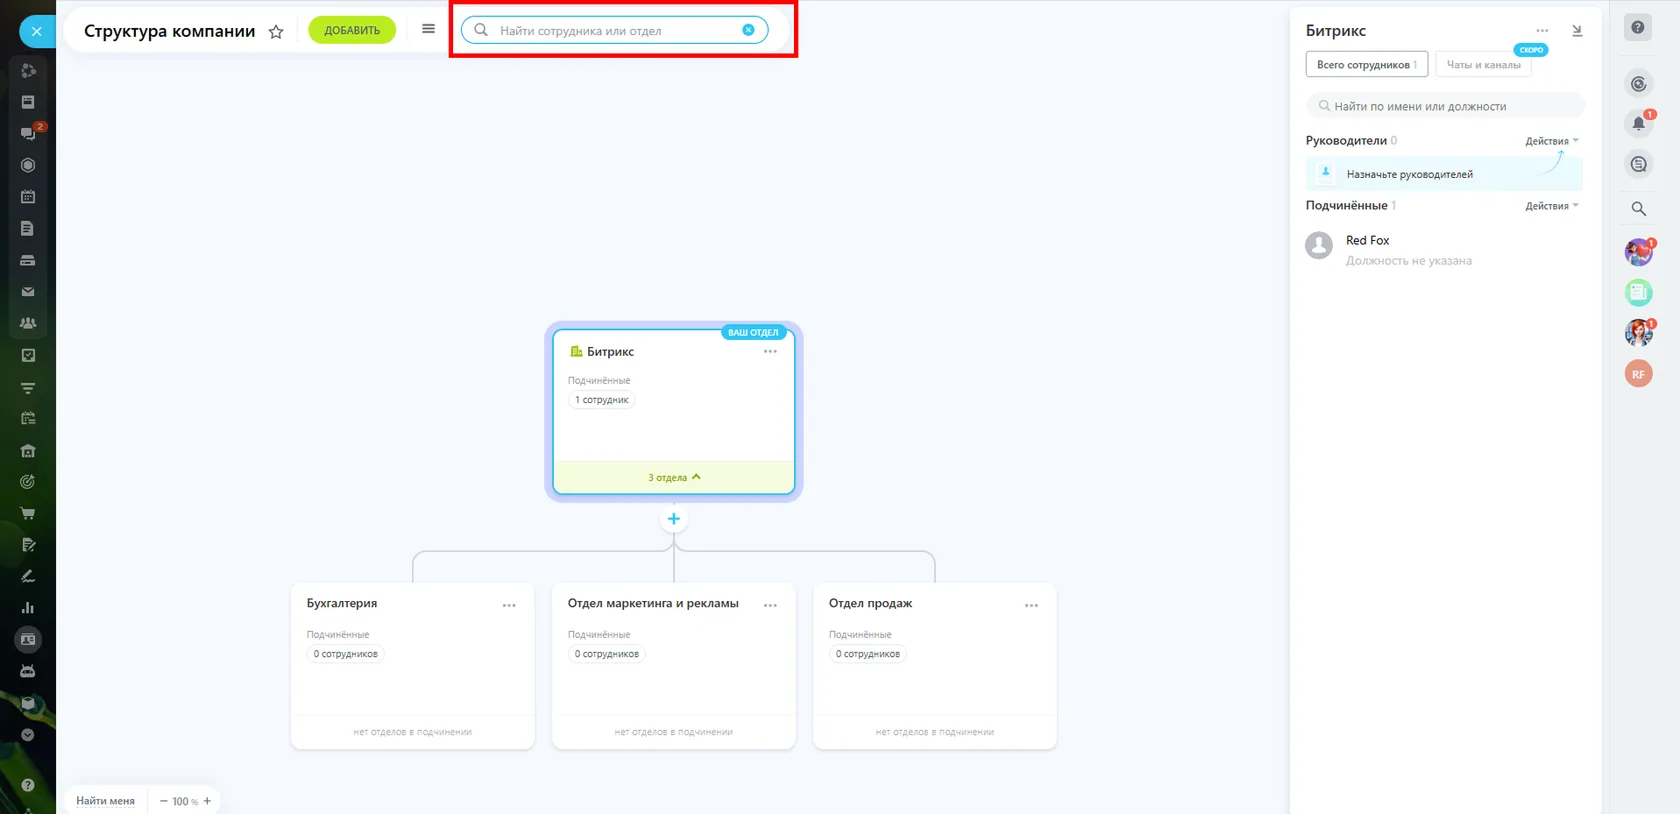Open the three-dot menu on Бухгалтерия card
This screenshot has width=1680, height=814.
509,605
